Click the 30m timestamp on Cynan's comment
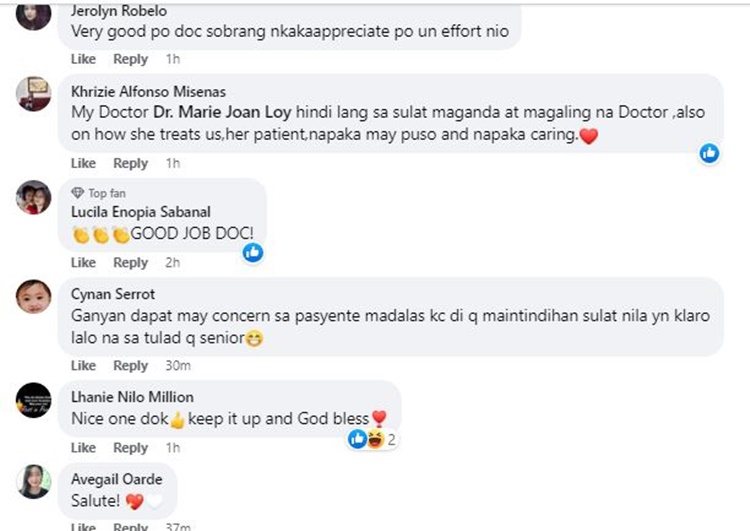This screenshot has height=531, width=750. pos(178,366)
